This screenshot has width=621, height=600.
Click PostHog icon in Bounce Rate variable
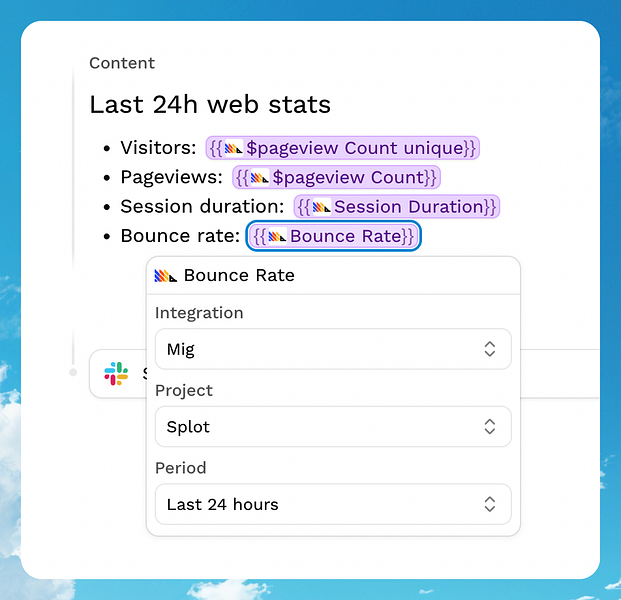coord(277,236)
